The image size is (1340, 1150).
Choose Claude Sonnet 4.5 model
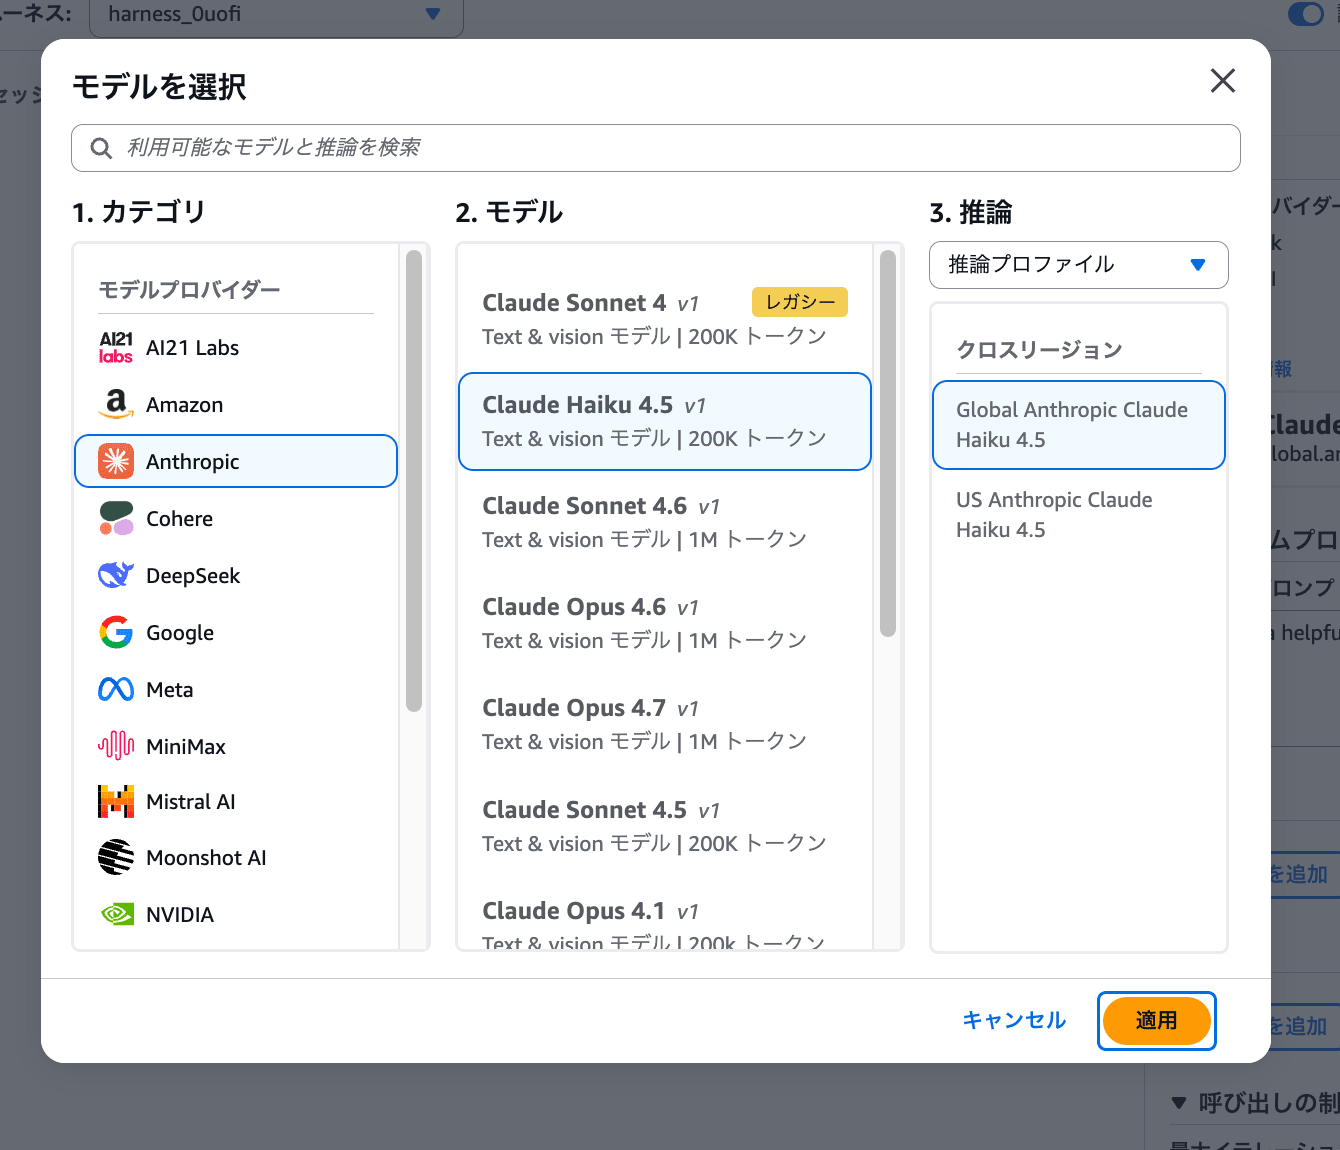[665, 826]
